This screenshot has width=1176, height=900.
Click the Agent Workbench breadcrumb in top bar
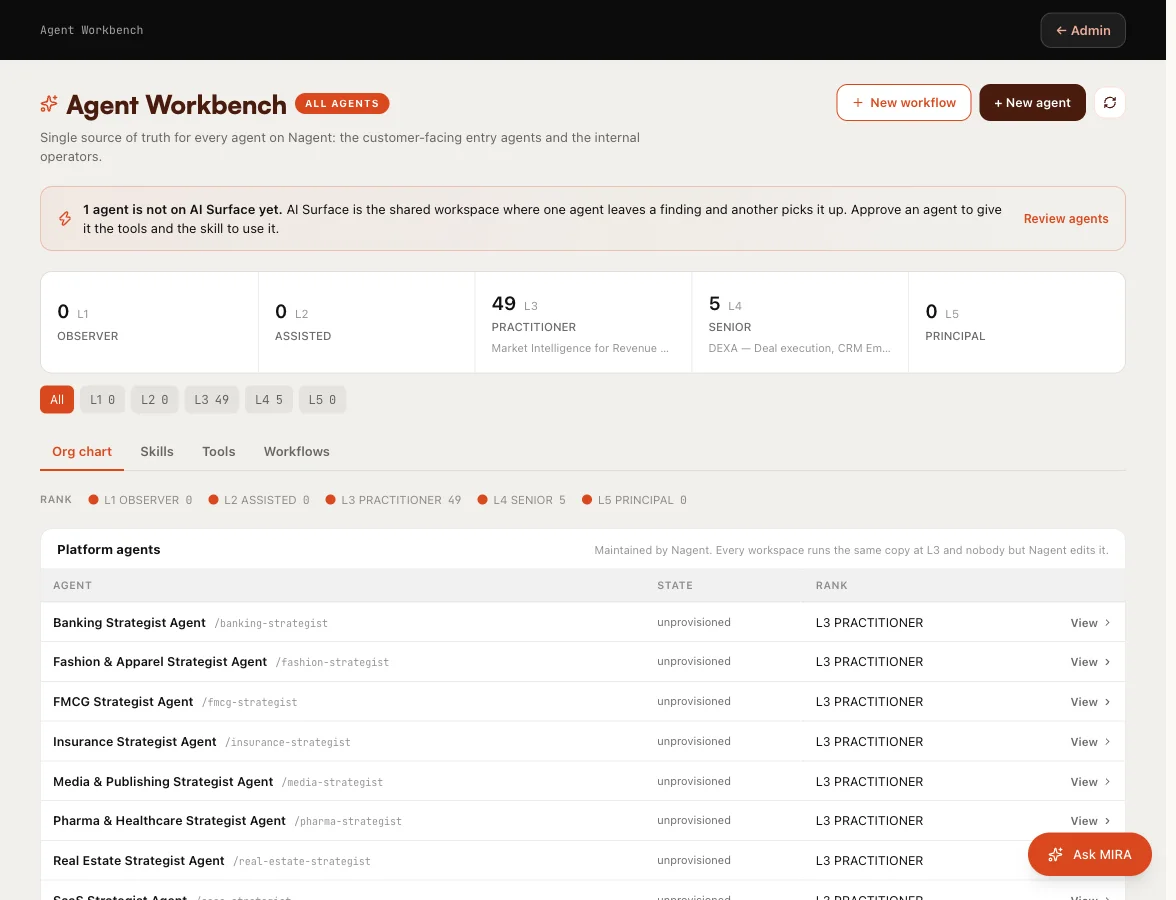pyautogui.click(x=92, y=30)
